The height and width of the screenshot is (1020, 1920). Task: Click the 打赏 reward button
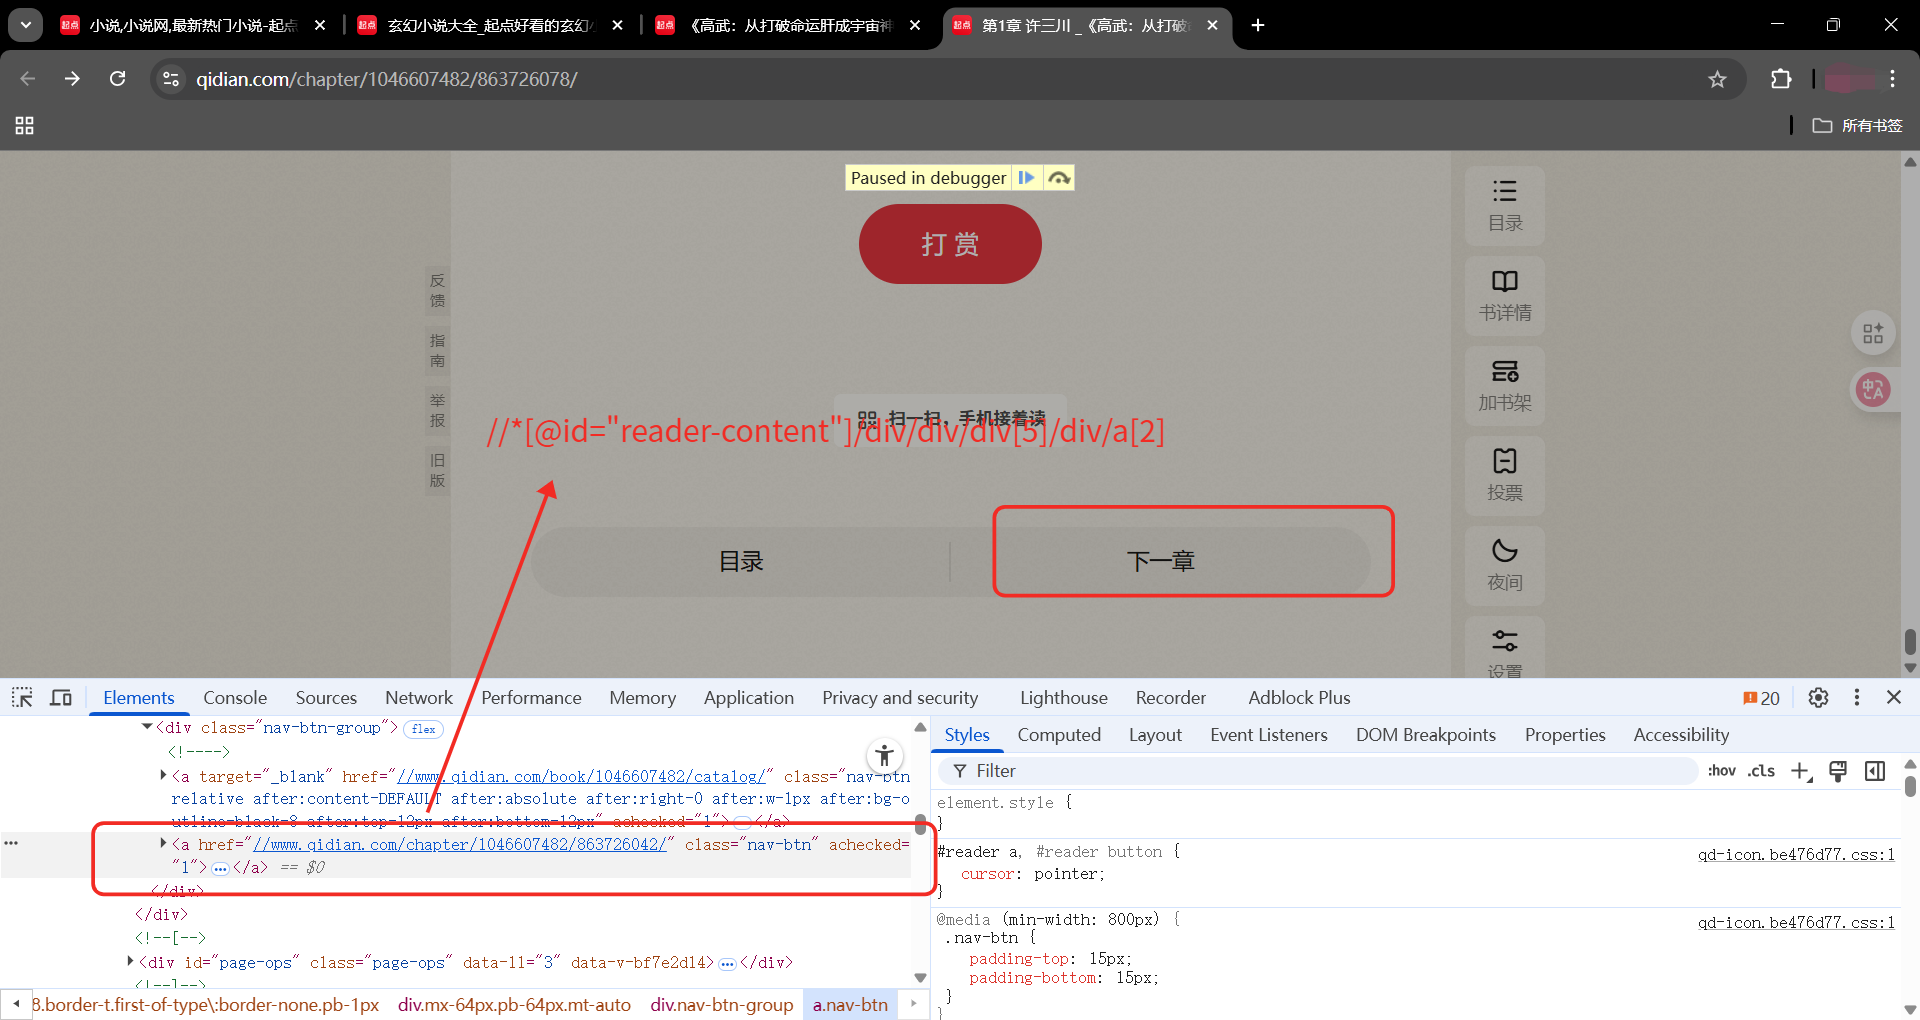tap(950, 244)
